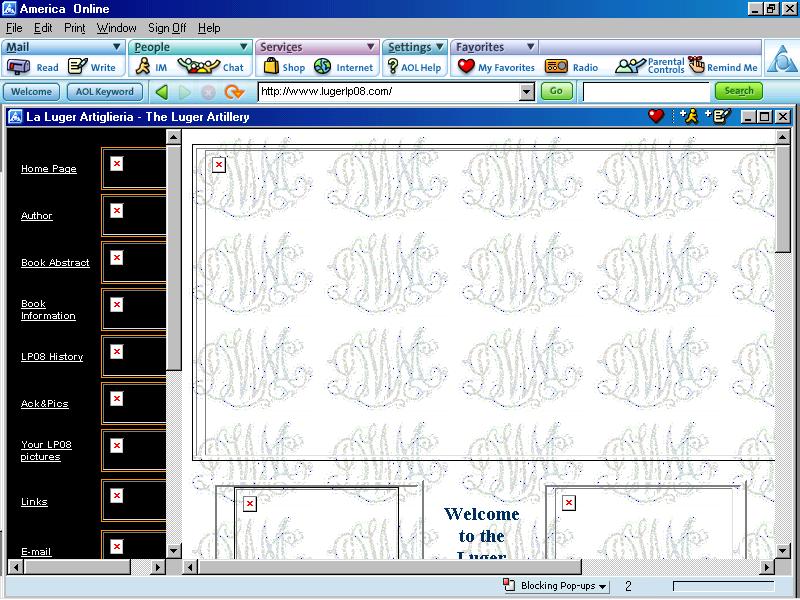
Task: Open AOL Help question mark
Action: pos(392,66)
